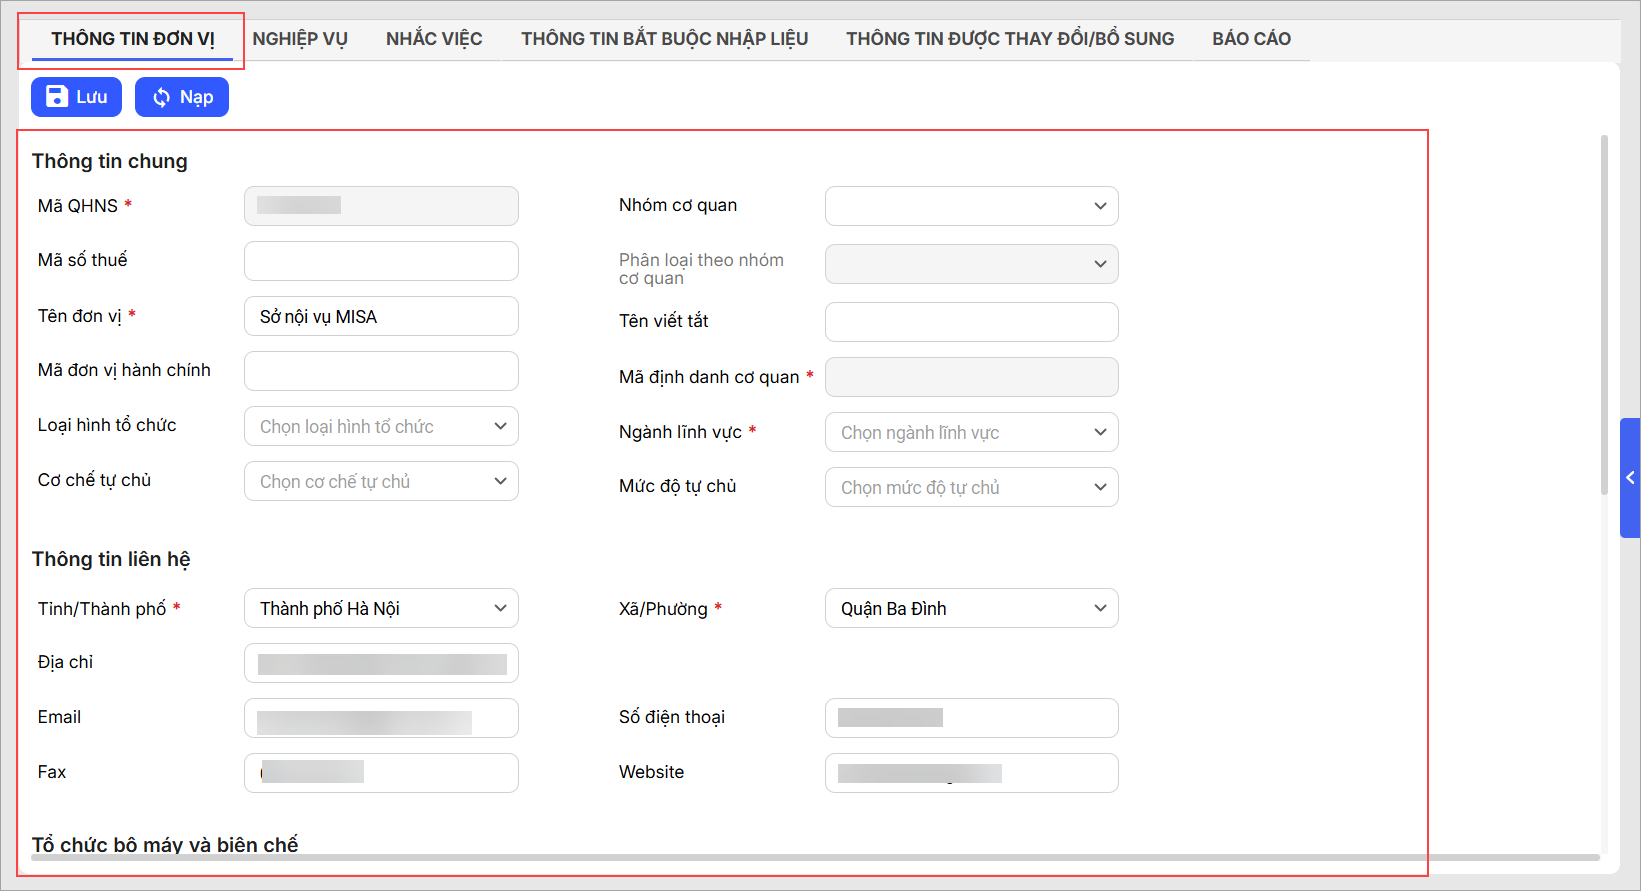1641x891 pixels.
Task: Focus the Tên viết tắt input
Action: click(971, 322)
